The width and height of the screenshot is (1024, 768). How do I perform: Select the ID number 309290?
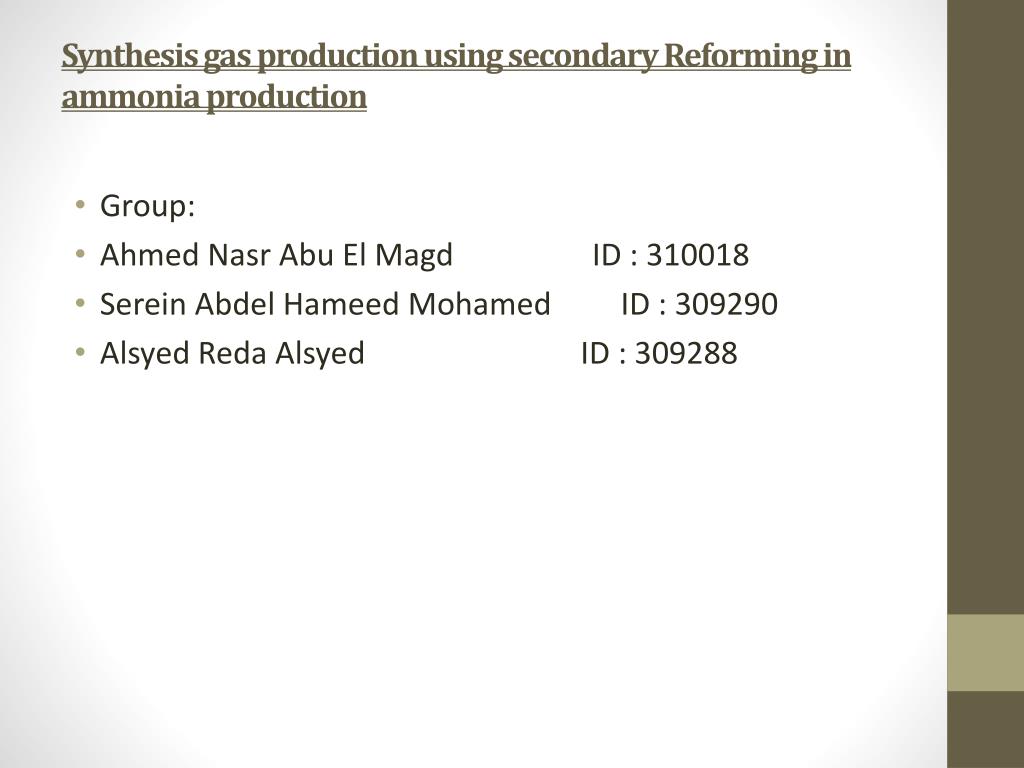tap(726, 304)
